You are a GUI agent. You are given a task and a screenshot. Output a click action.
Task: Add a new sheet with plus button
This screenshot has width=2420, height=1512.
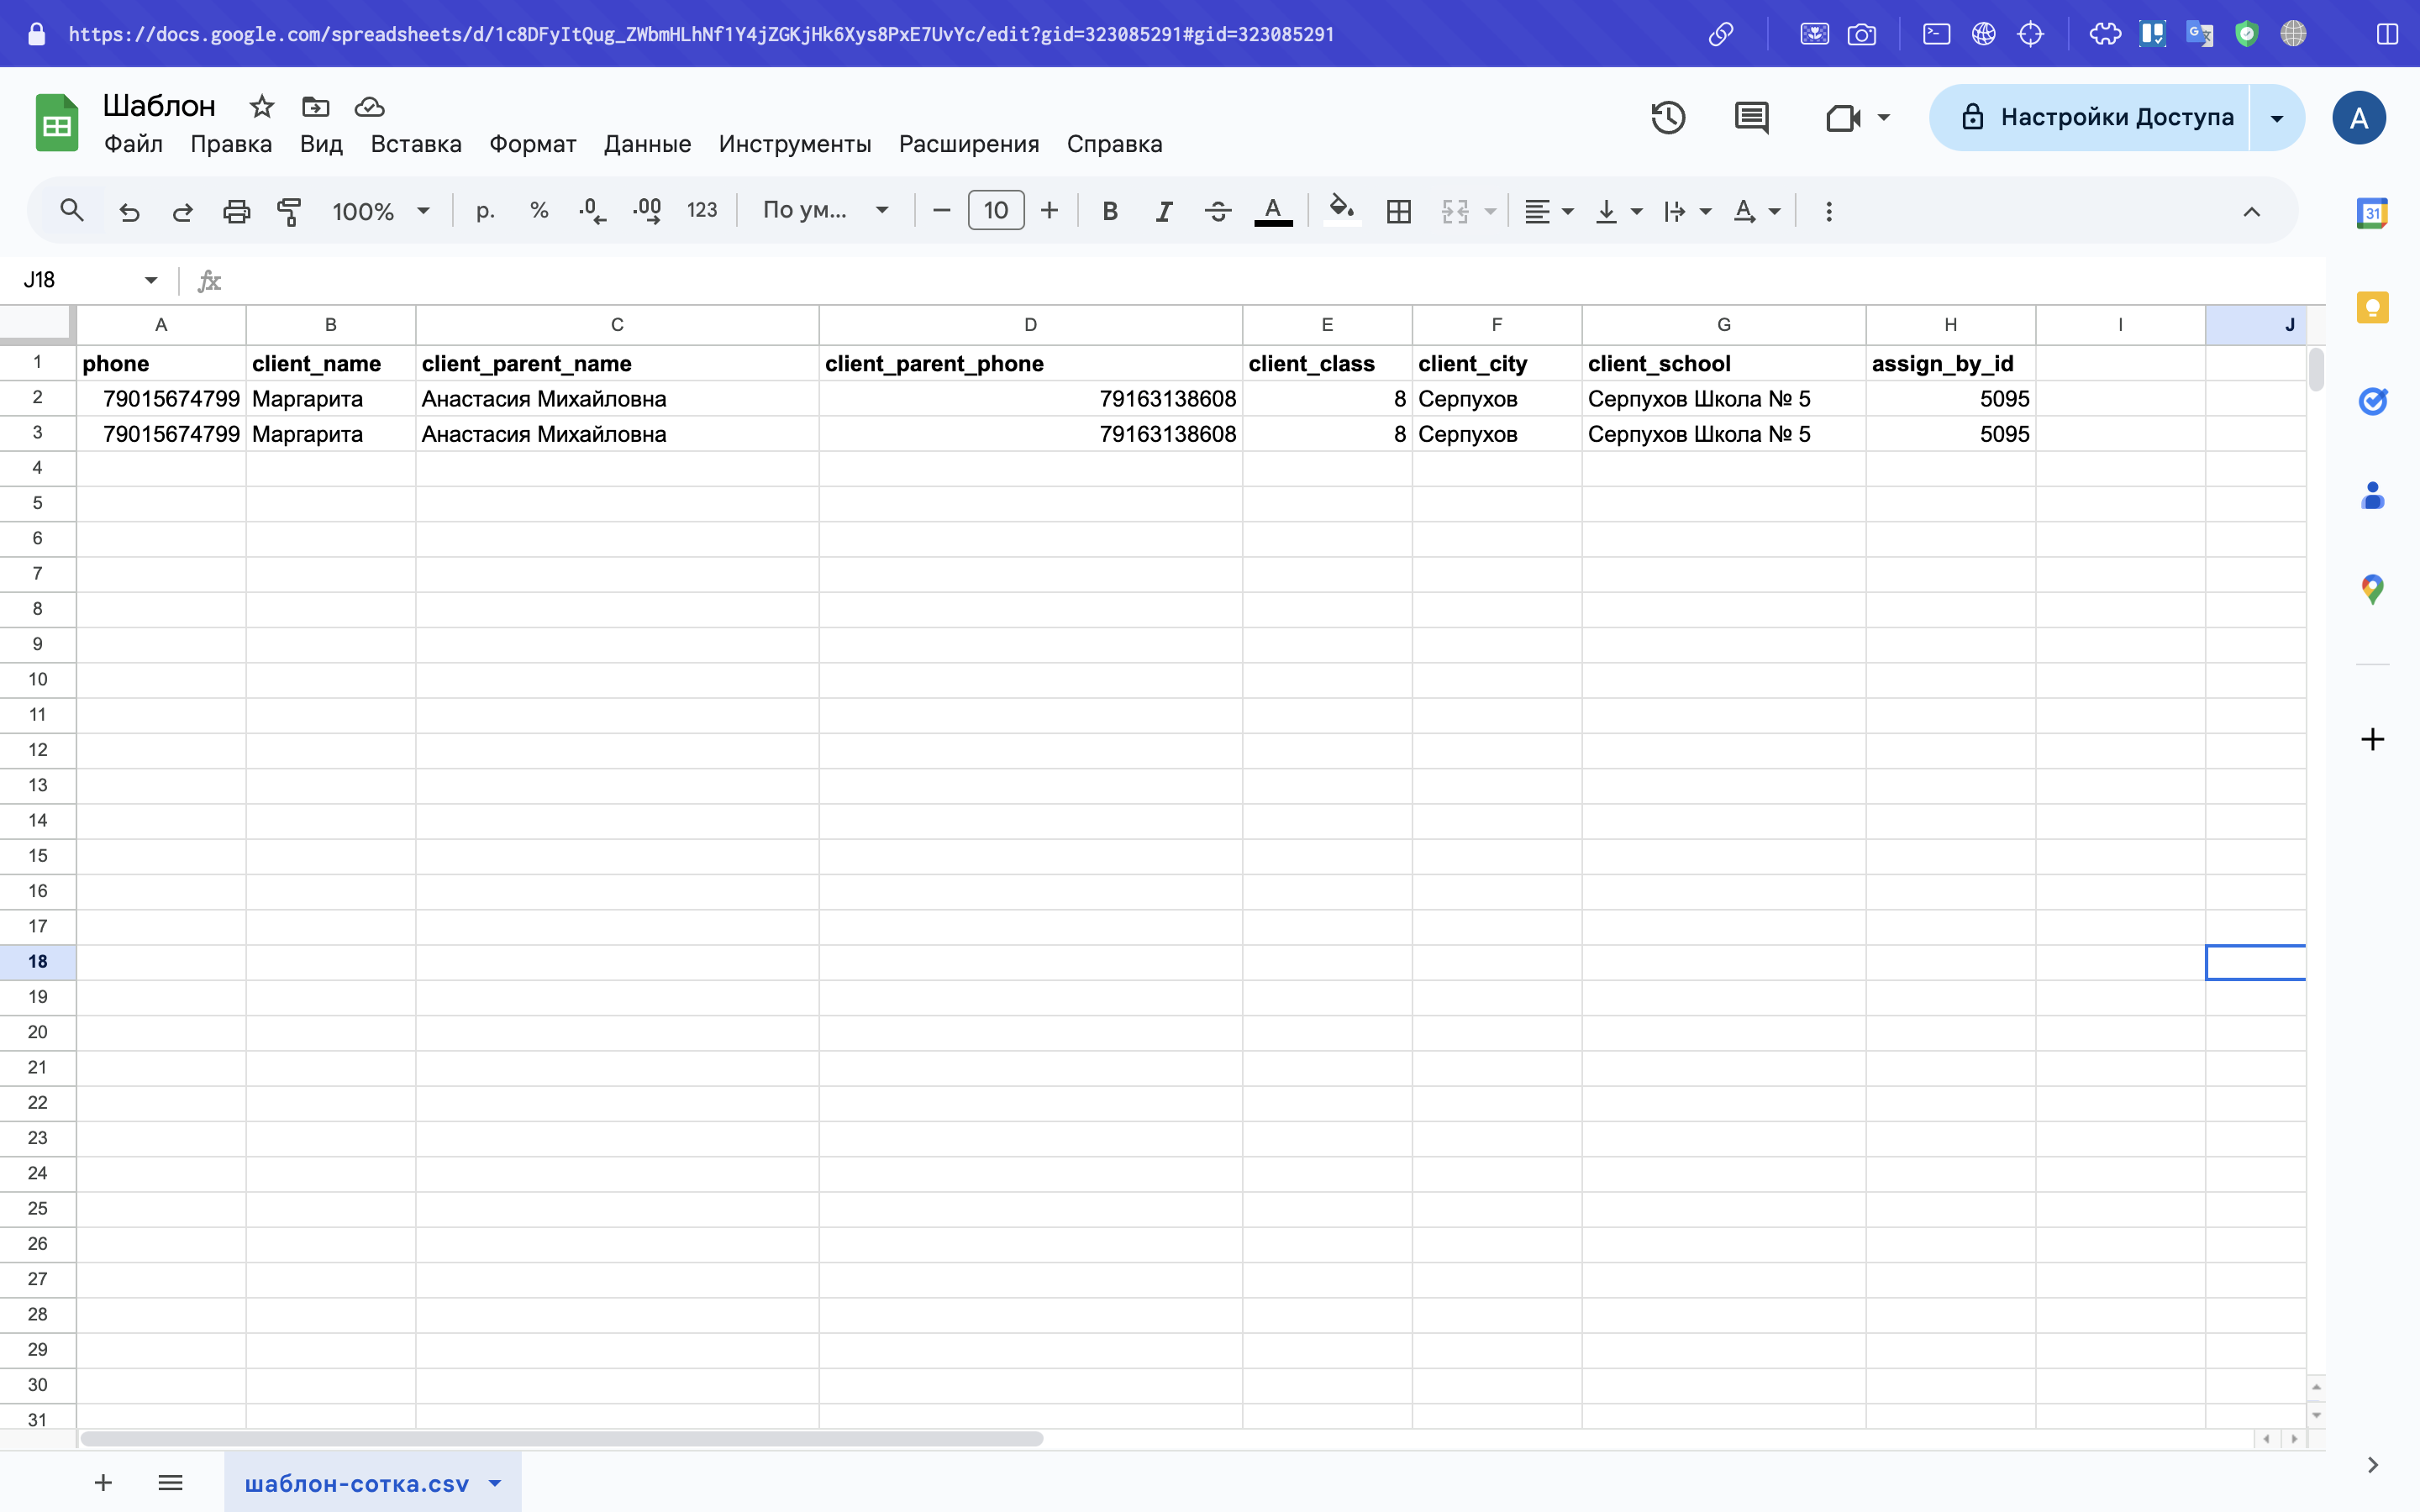[103, 1483]
